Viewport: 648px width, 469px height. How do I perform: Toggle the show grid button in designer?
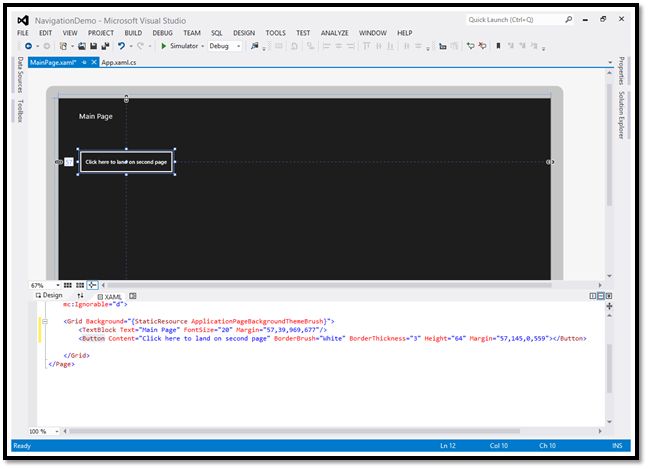coord(65,285)
